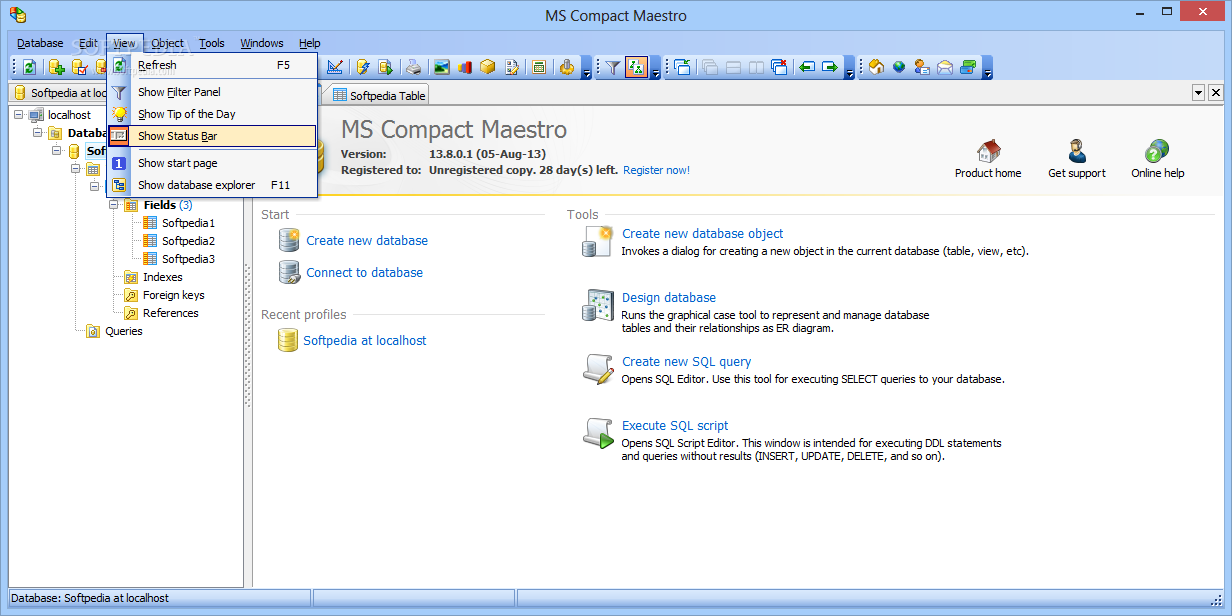The height and width of the screenshot is (616, 1232).
Task: Click the document with pencil toolbar icon
Action: point(512,67)
